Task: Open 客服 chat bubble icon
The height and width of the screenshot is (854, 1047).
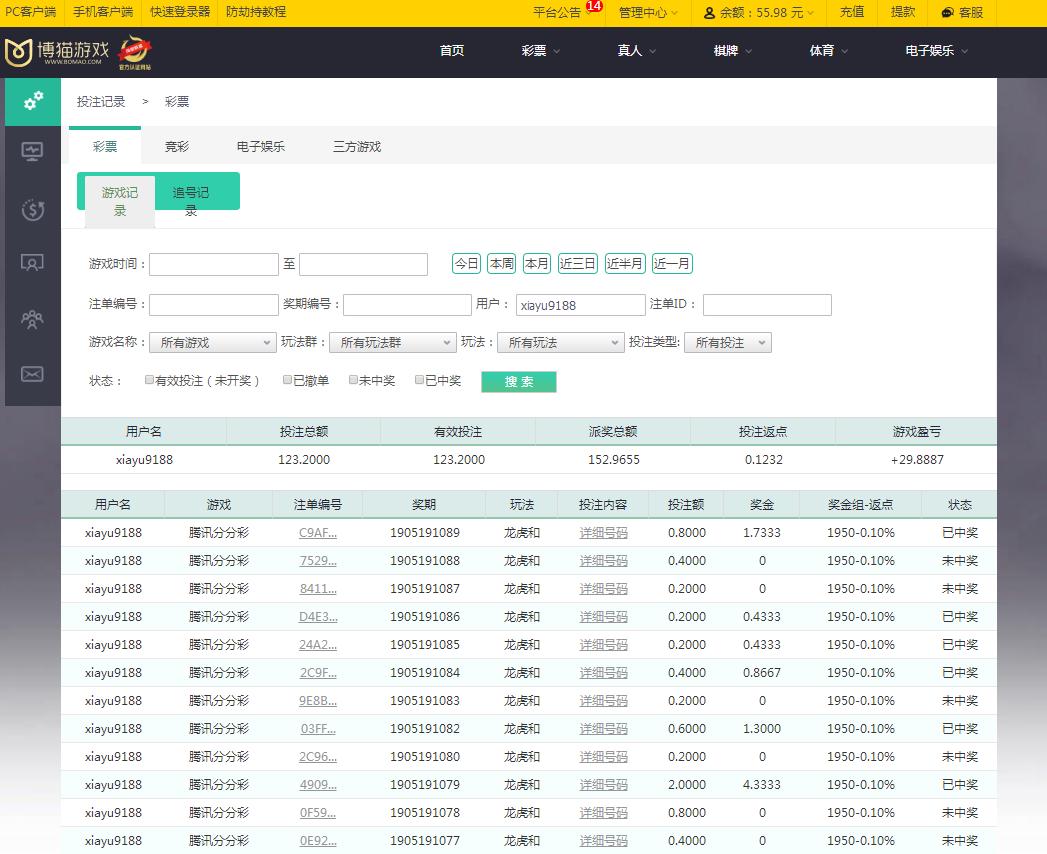Action: [x=947, y=13]
